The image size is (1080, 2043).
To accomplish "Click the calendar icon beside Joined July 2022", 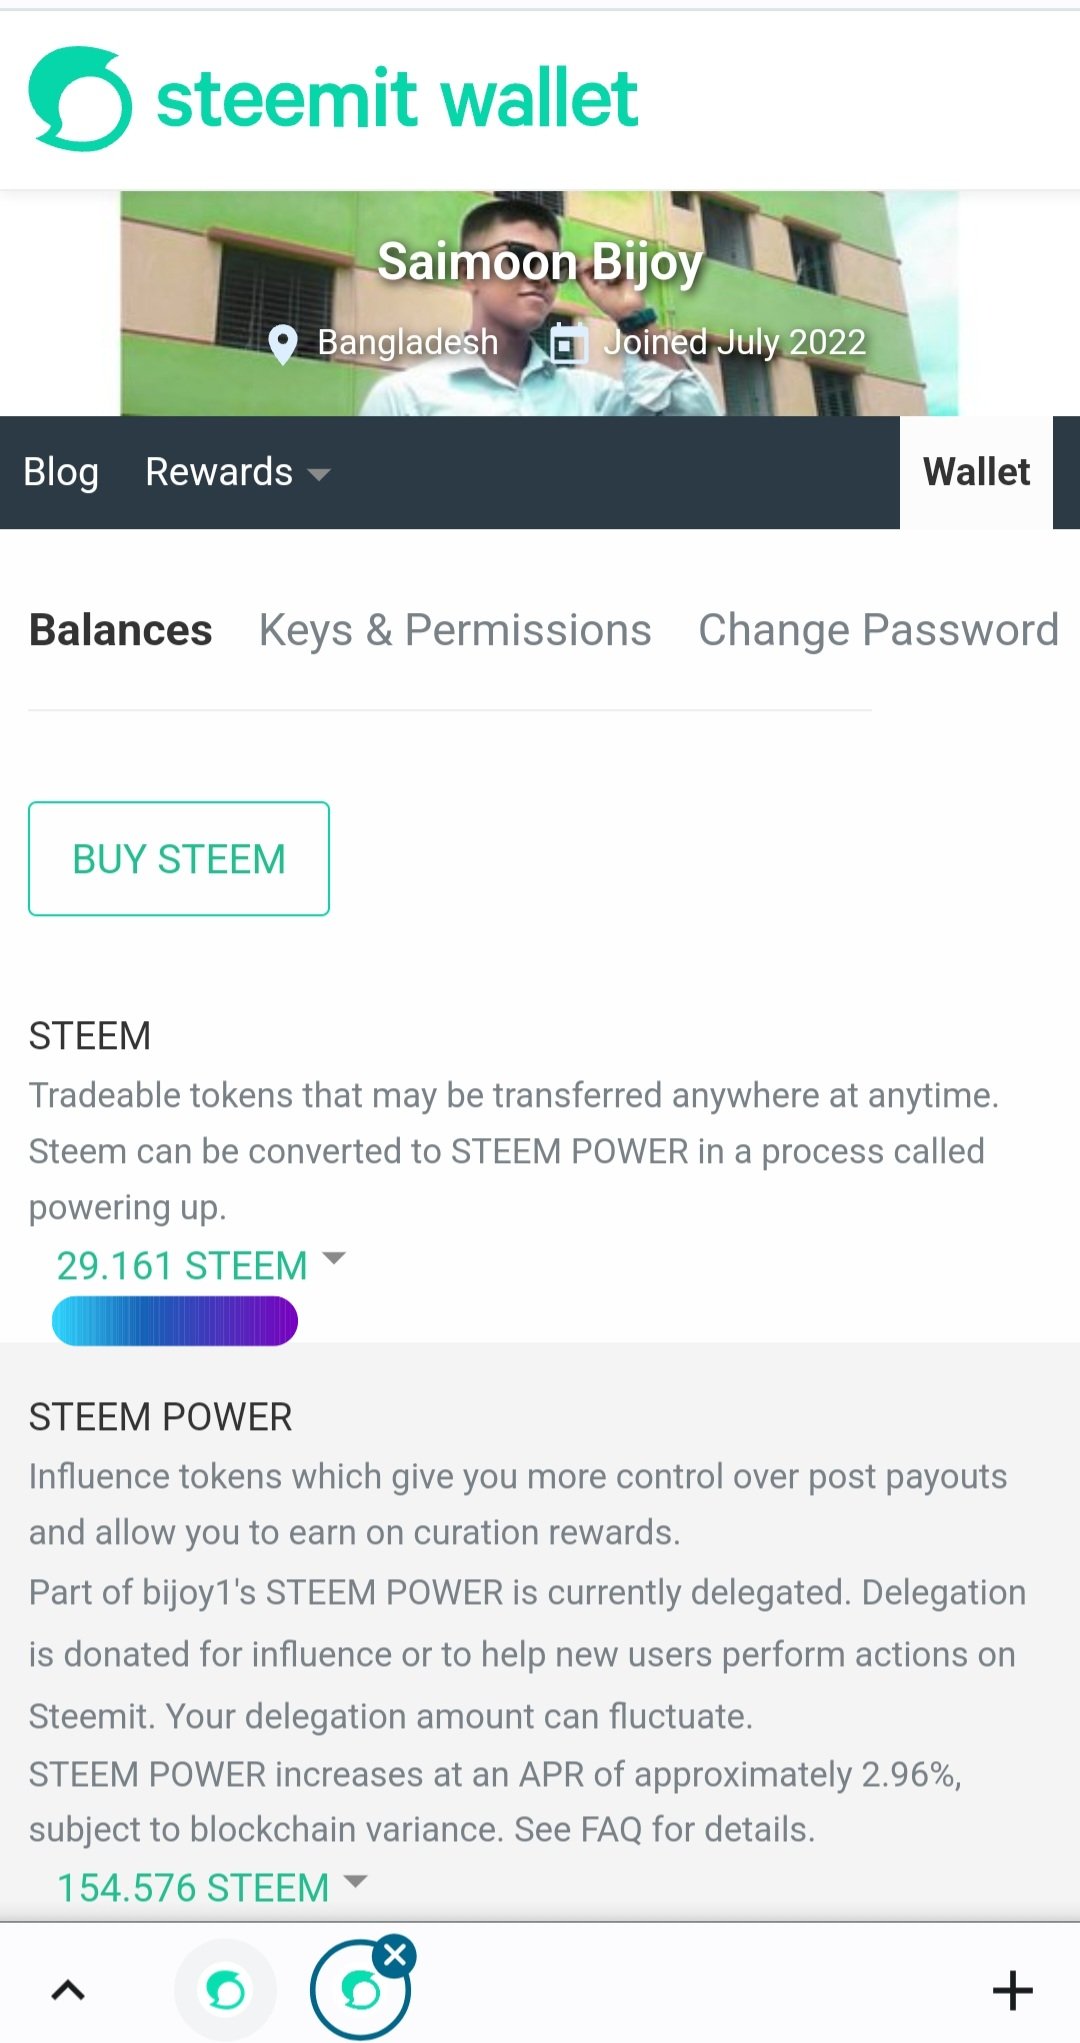I will (x=569, y=344).
